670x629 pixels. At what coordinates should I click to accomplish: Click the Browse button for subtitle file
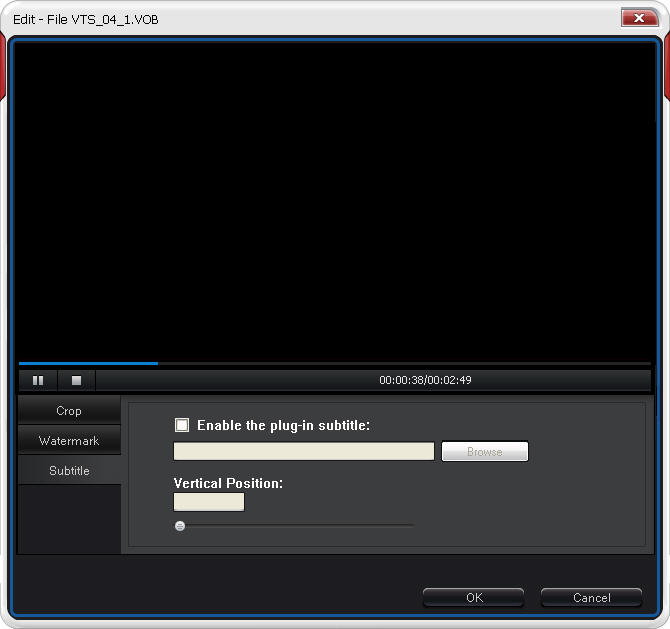(485, 452)
